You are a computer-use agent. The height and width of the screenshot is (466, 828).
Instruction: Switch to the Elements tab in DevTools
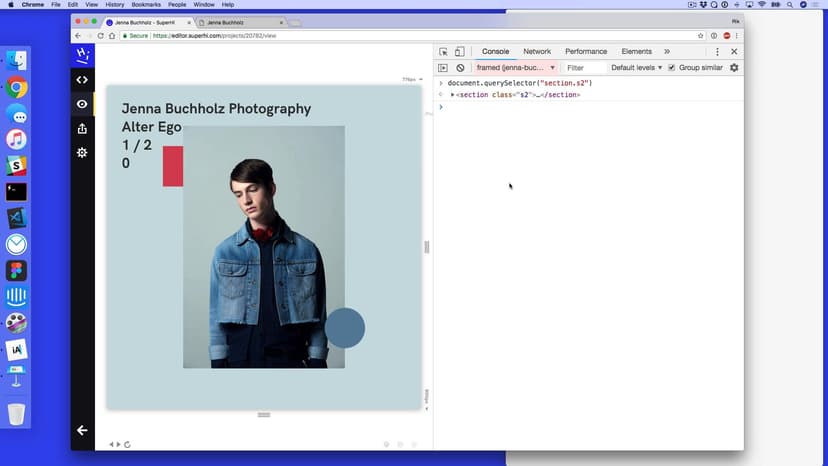pyautogui.click(x=636, y=52)
